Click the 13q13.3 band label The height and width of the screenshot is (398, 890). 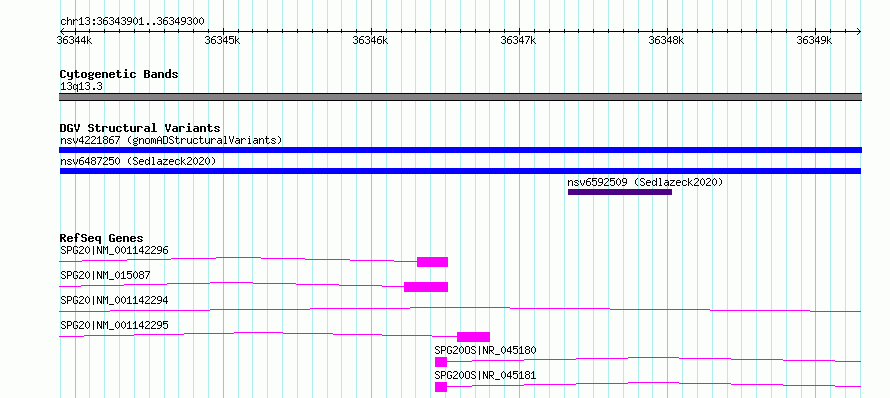pos(81,87)
